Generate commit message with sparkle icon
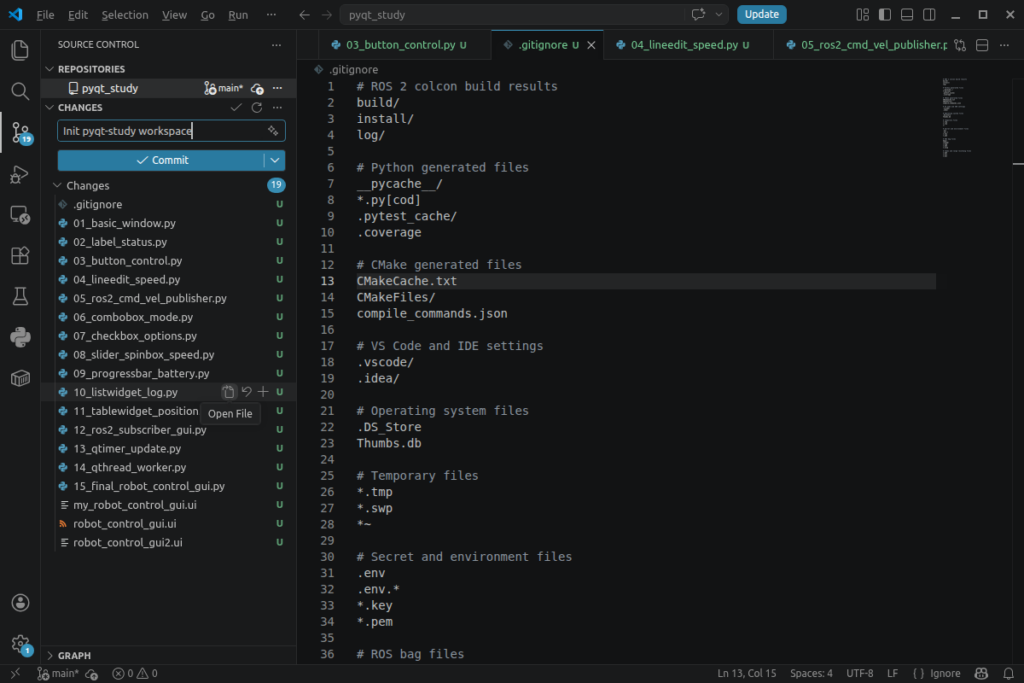 pyautogui.click(x=273, y=131)
